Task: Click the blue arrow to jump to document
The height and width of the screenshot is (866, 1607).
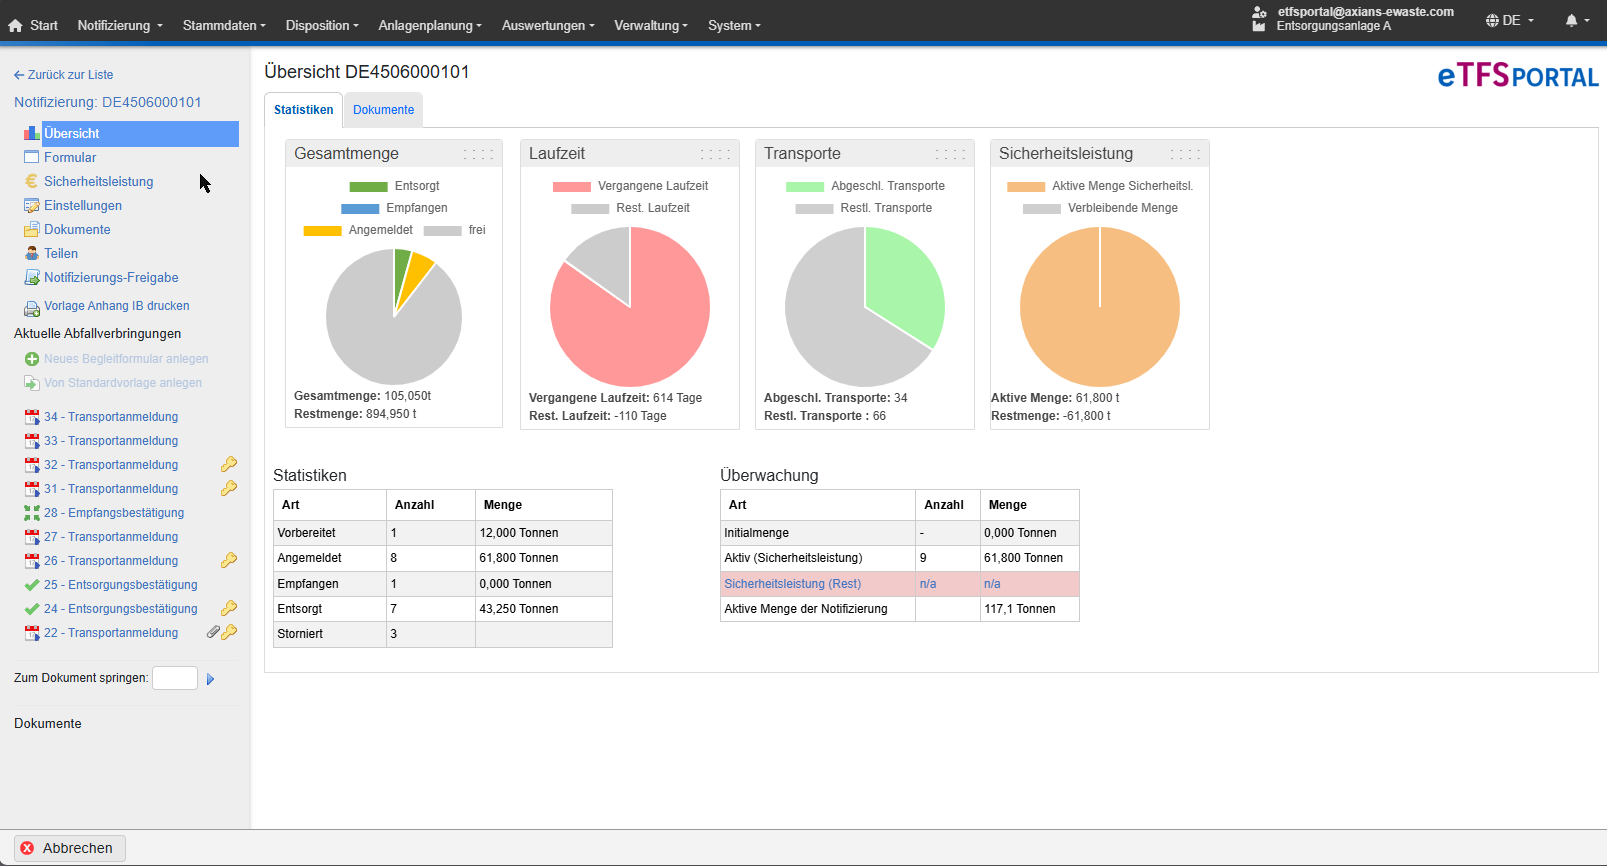Action: (210, 679)
